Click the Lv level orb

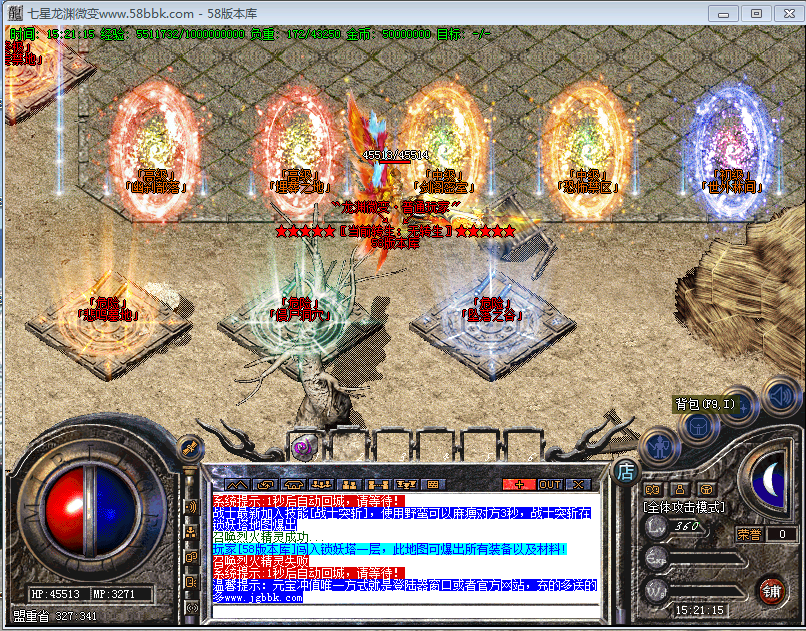pyautogui.click(x=656, y=527)
